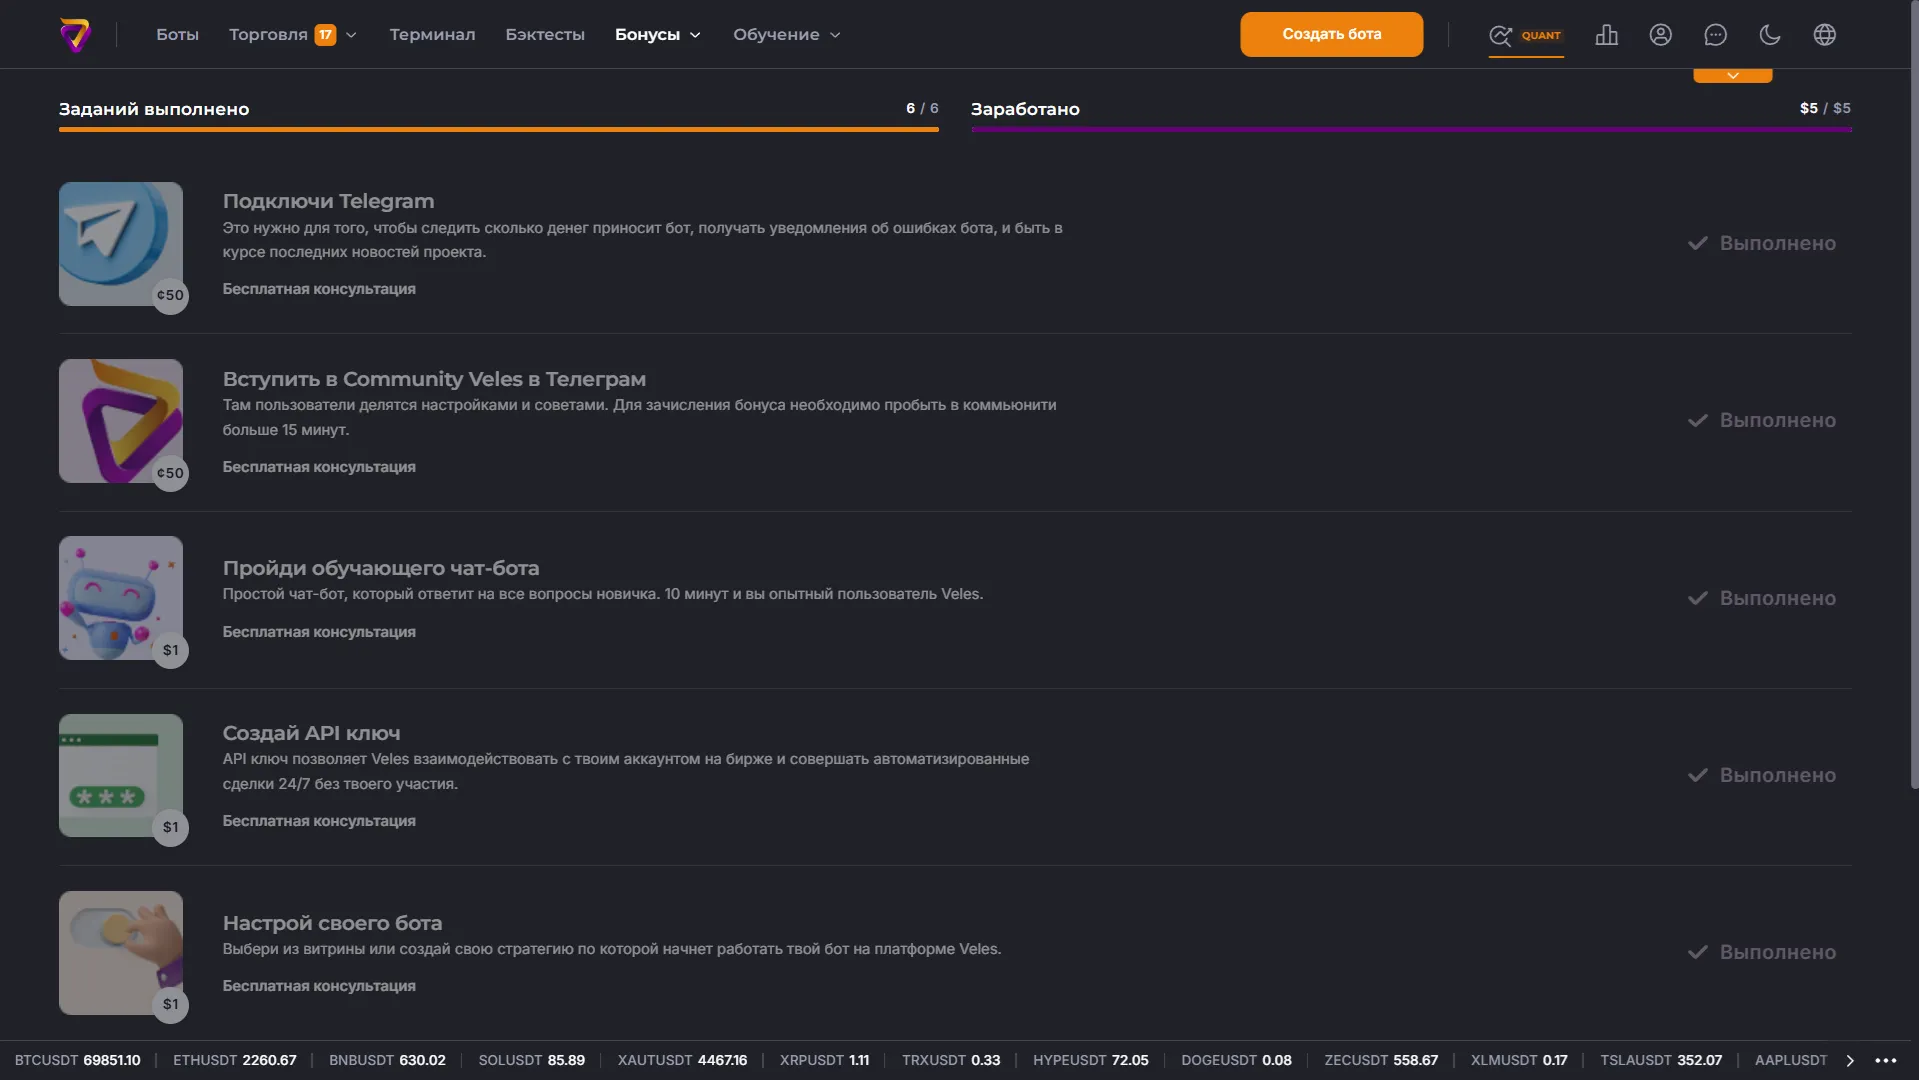This screenshot has height=1080, width=1919.
Task: Click the chat-bot robot task thumbnail
Action: tap(121, 598)
